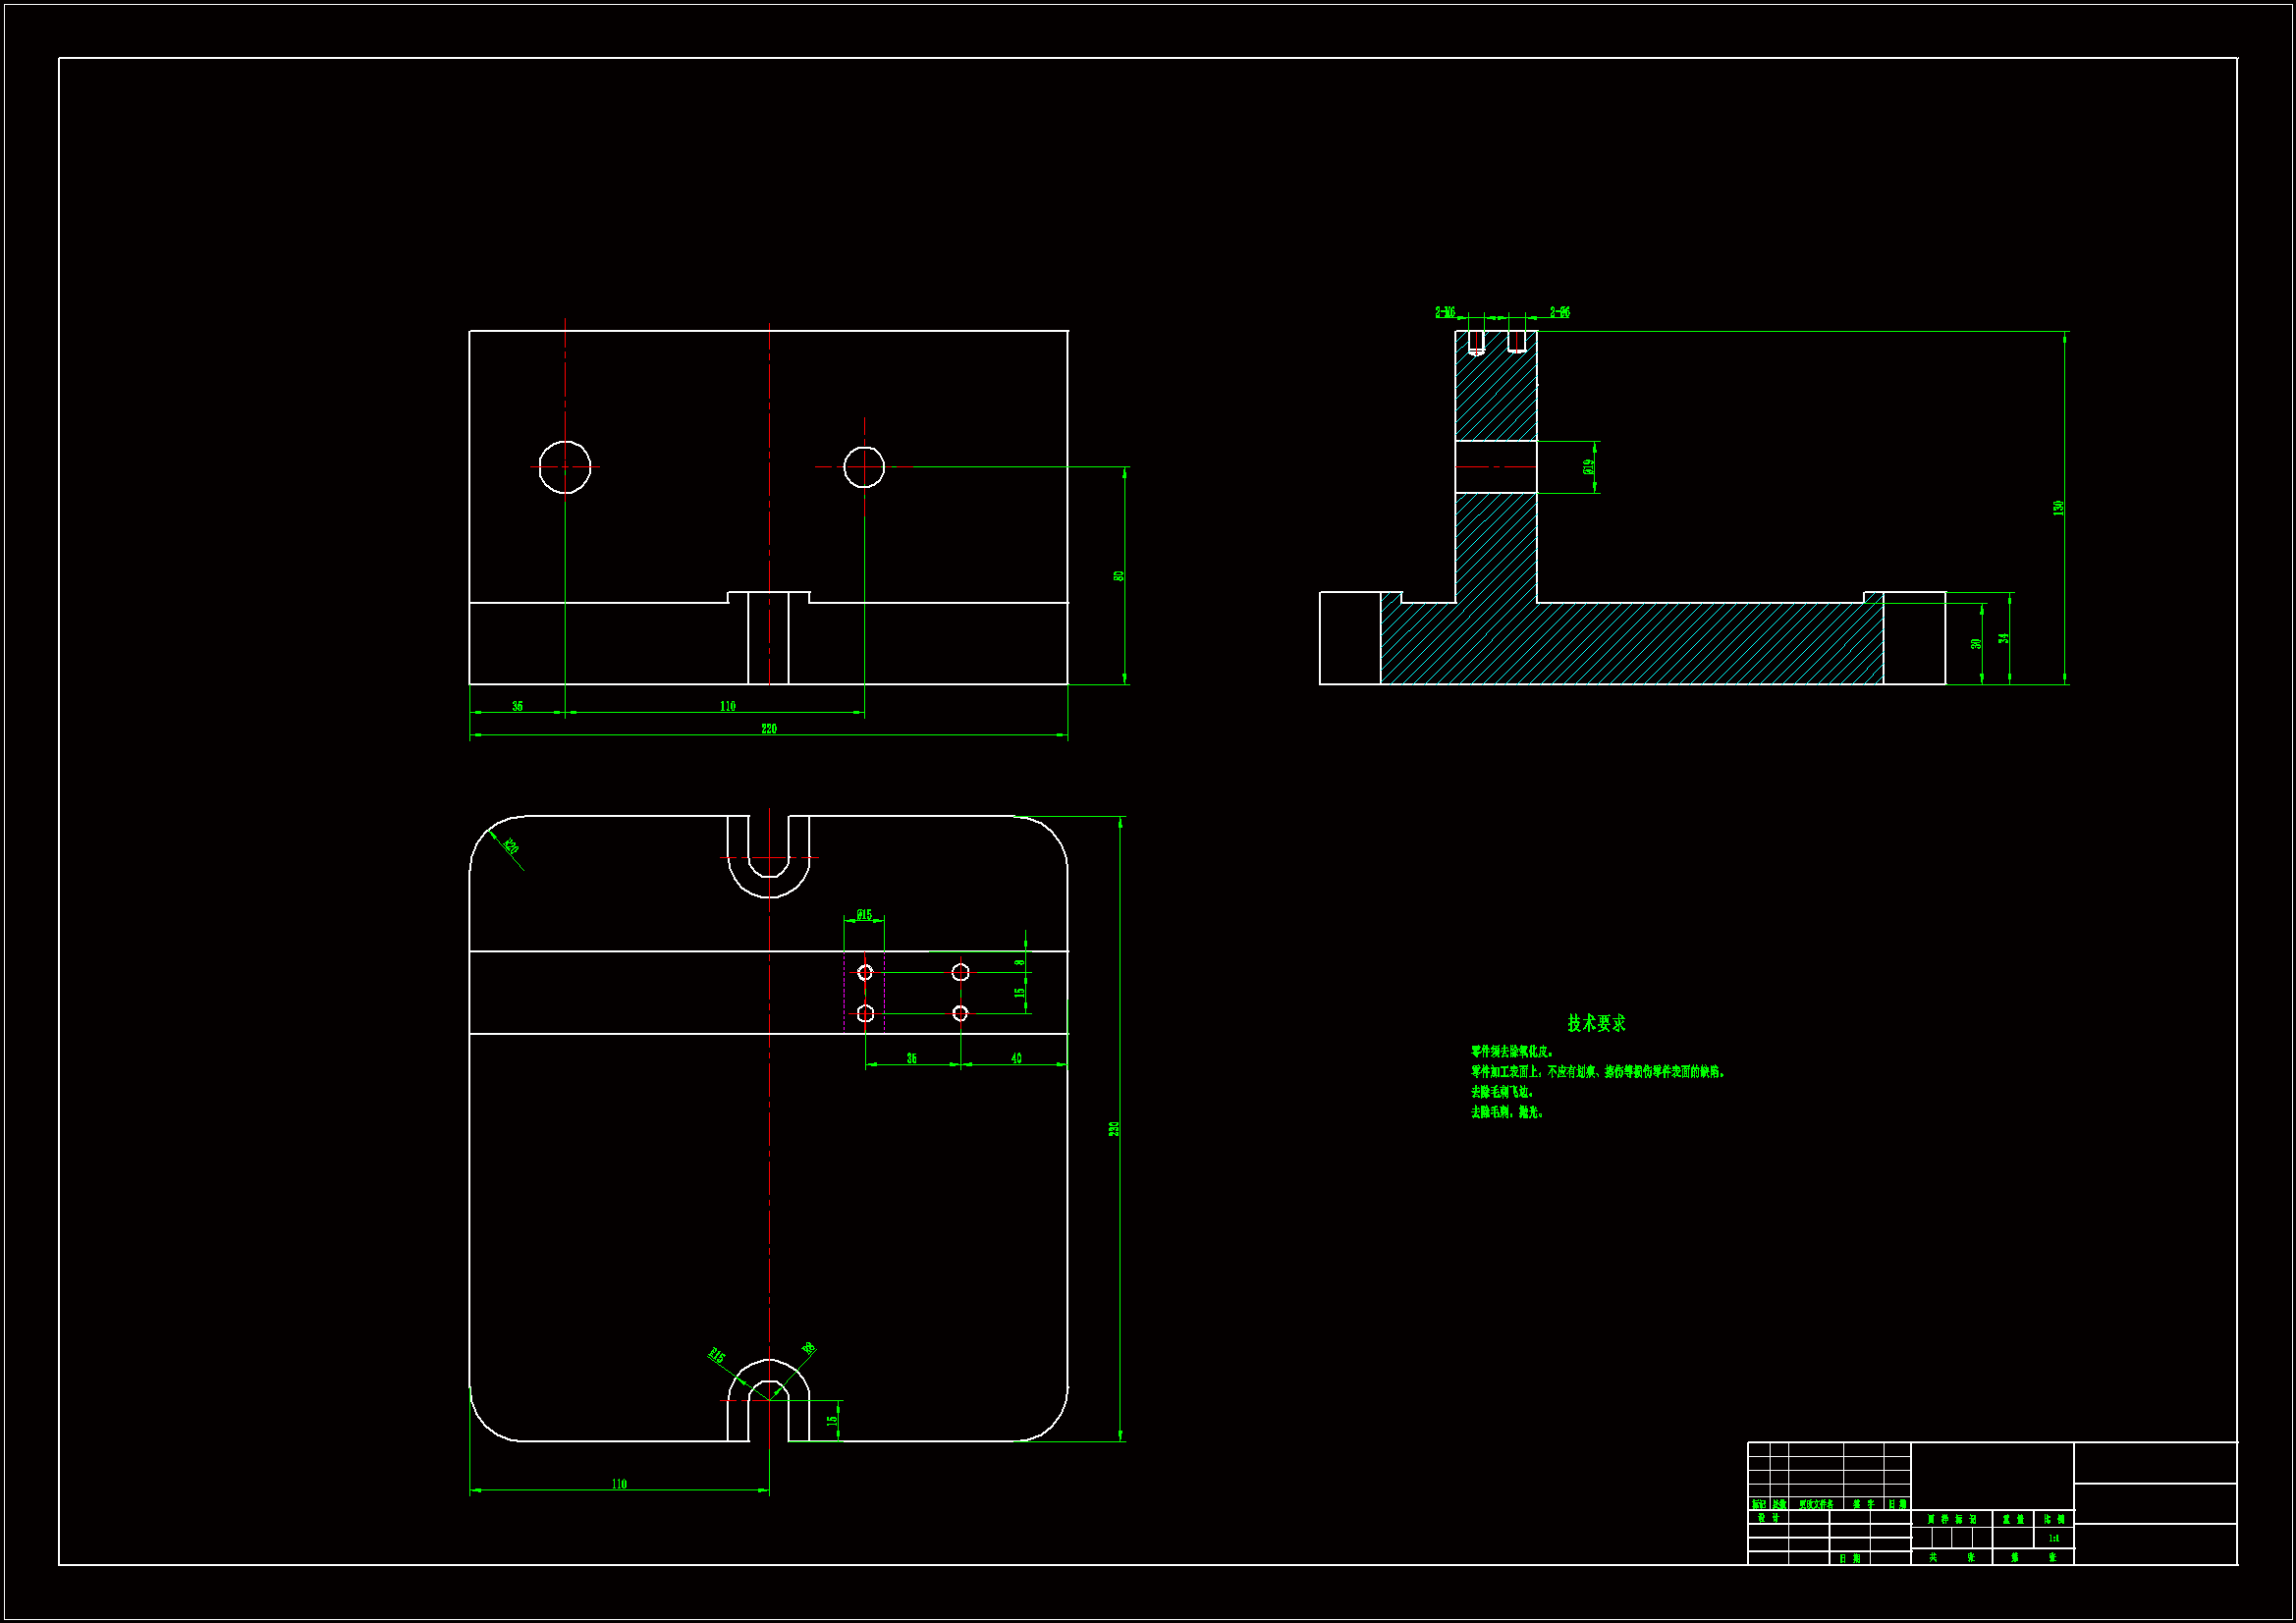Select the 40 dimension in top view
The height and width of the screenshot is (1623, 2296).
coord(1016,1058)
